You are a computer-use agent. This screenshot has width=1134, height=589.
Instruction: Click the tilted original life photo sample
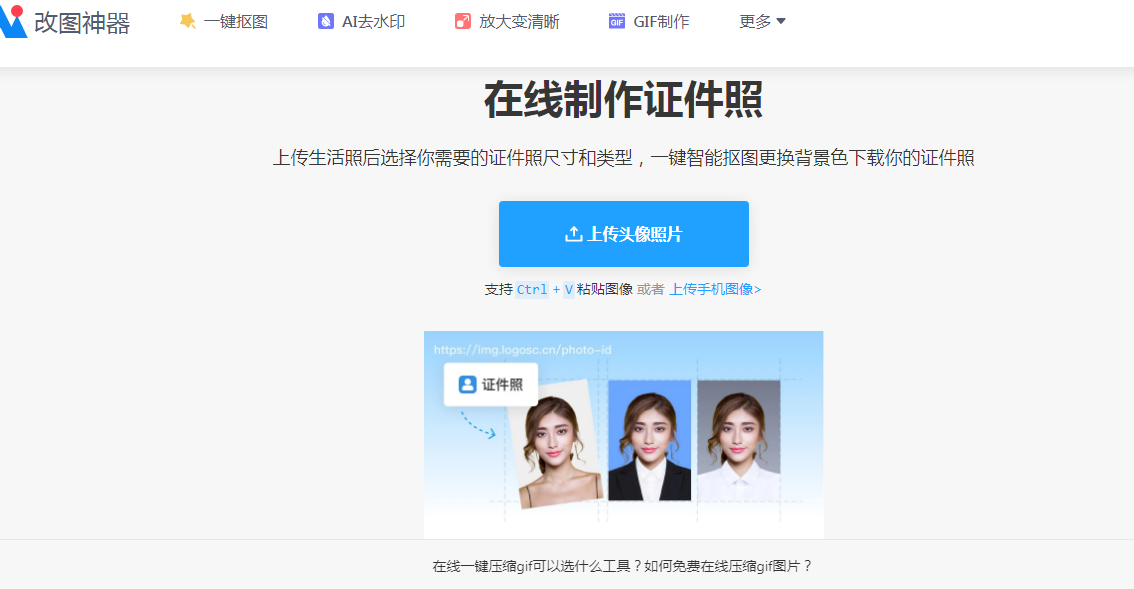click(555, 444)
